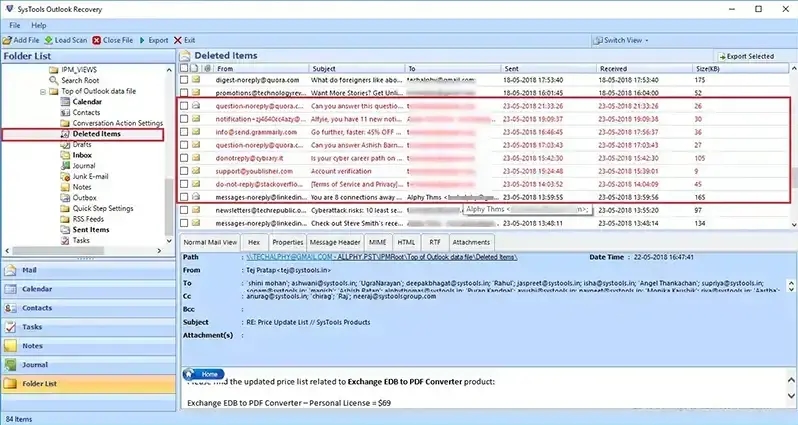Collapse the Top of Outlook data file node

pyautogui.click(x=43, y=92)
